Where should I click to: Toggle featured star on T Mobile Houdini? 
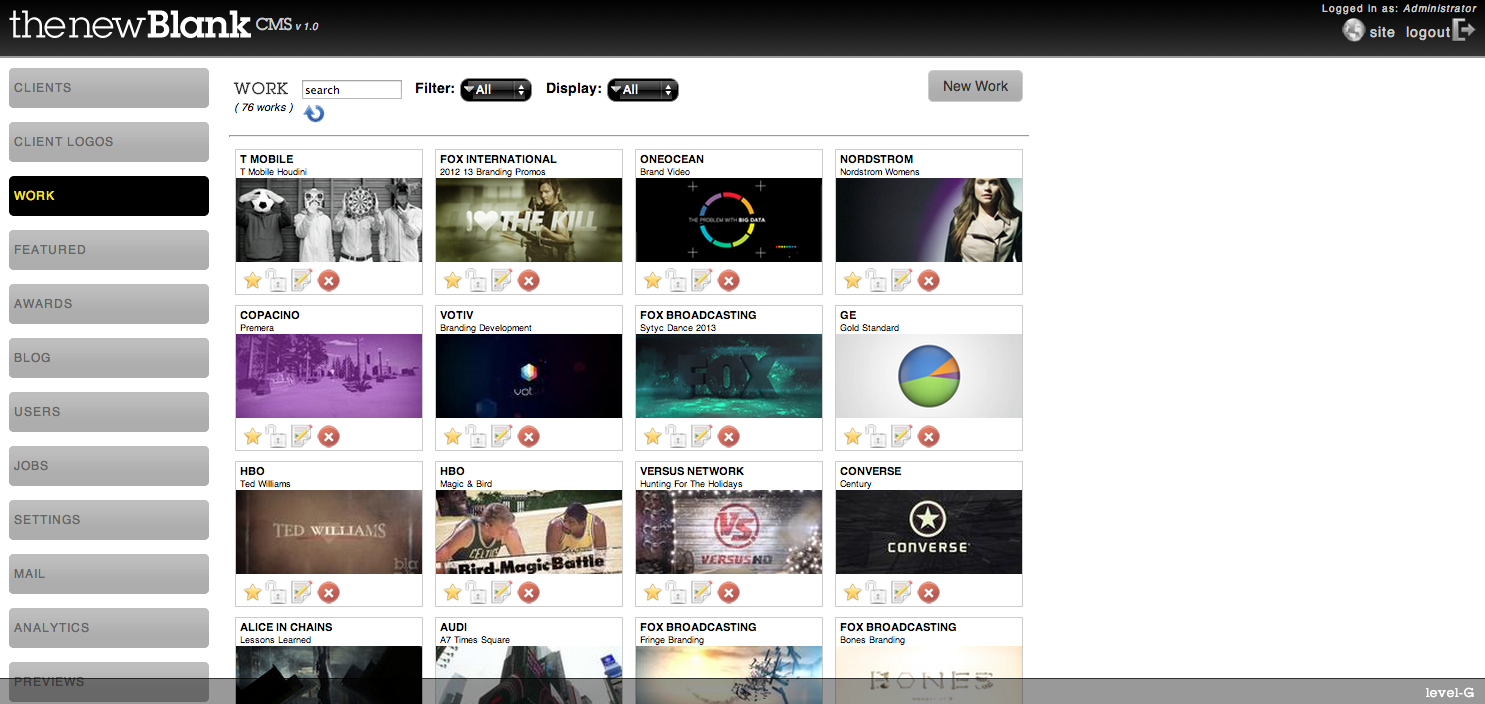(x=253, y=280)
